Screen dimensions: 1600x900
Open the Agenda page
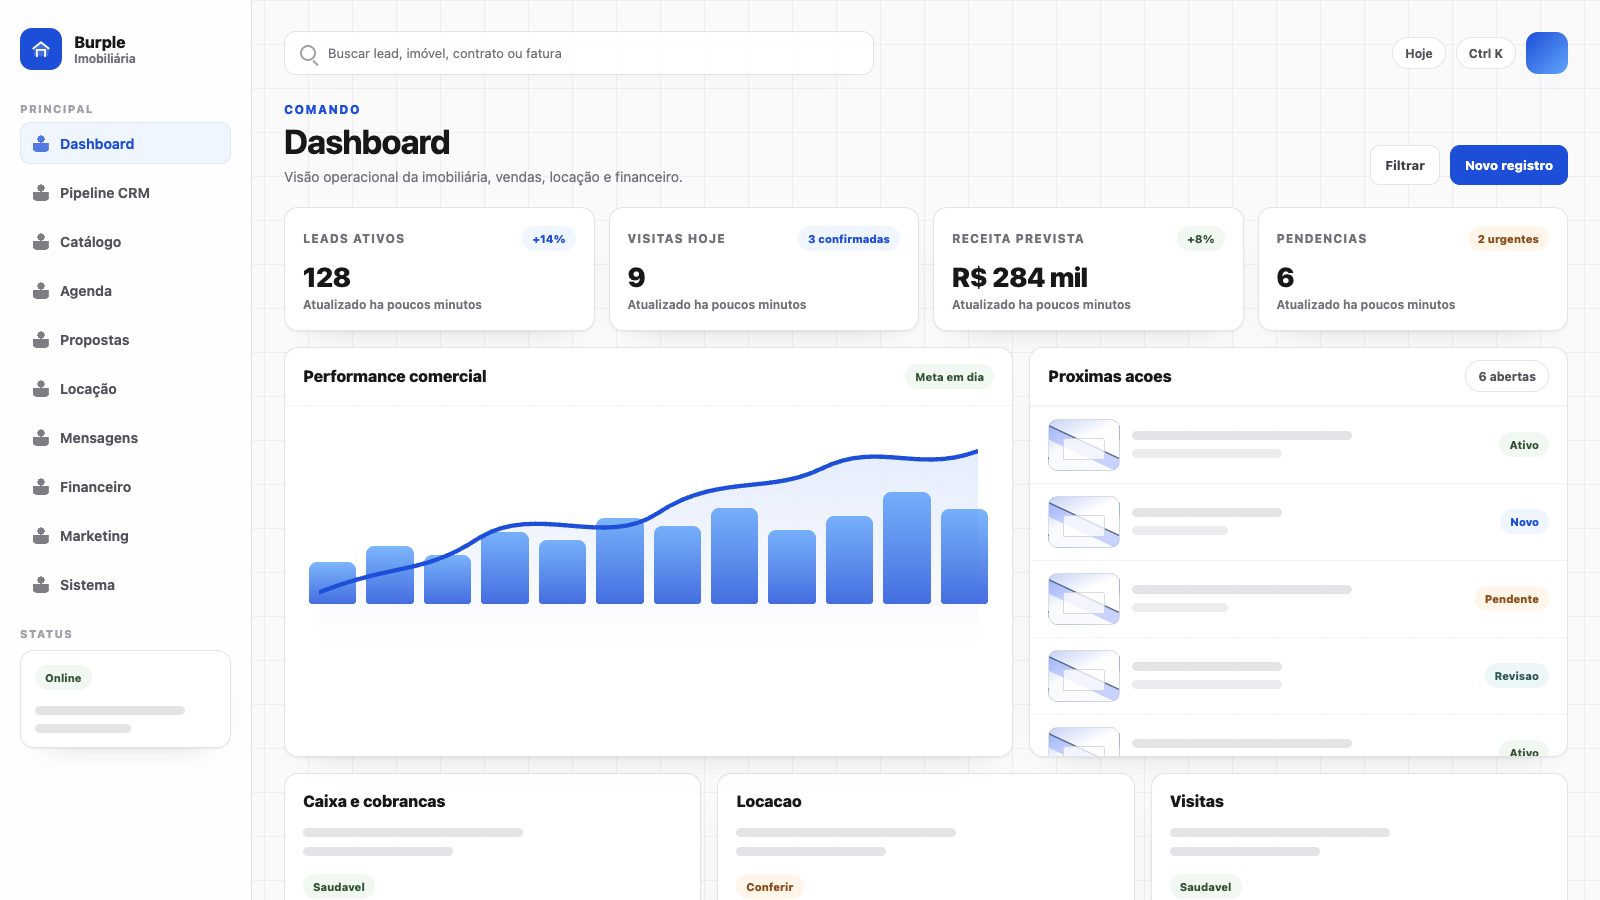125,291
